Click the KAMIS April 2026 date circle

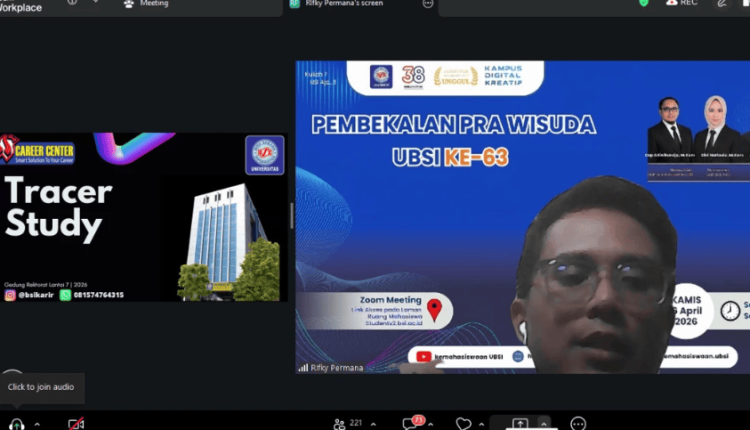688,311
